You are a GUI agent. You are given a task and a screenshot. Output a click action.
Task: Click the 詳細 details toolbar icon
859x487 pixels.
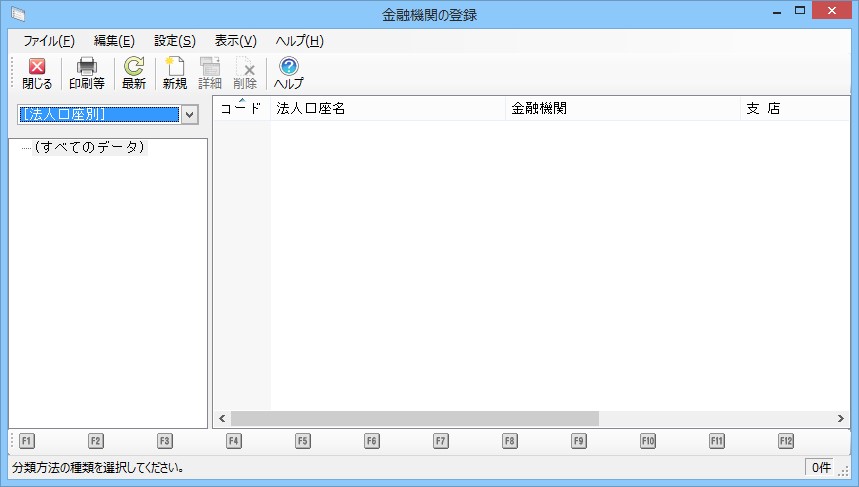pyautogui.click(x=210, y=73)
